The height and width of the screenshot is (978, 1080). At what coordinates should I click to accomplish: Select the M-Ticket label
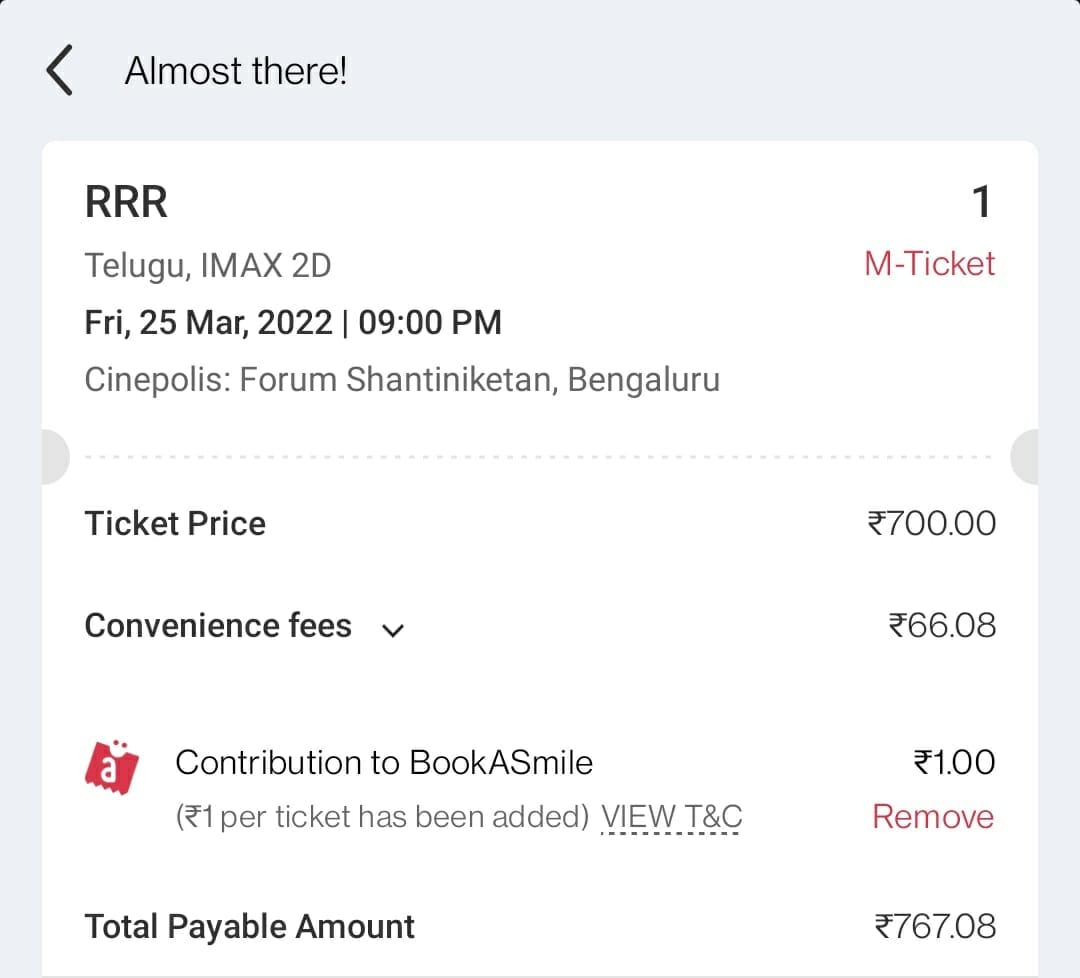[929, 263]
